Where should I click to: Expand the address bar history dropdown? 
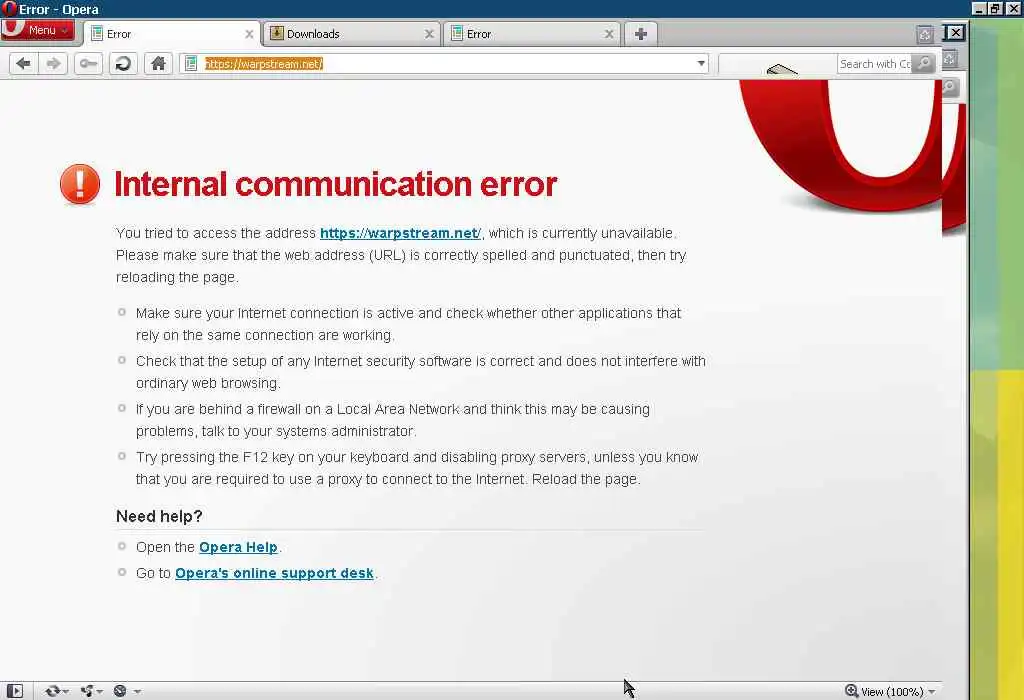(x=701, y=63)
